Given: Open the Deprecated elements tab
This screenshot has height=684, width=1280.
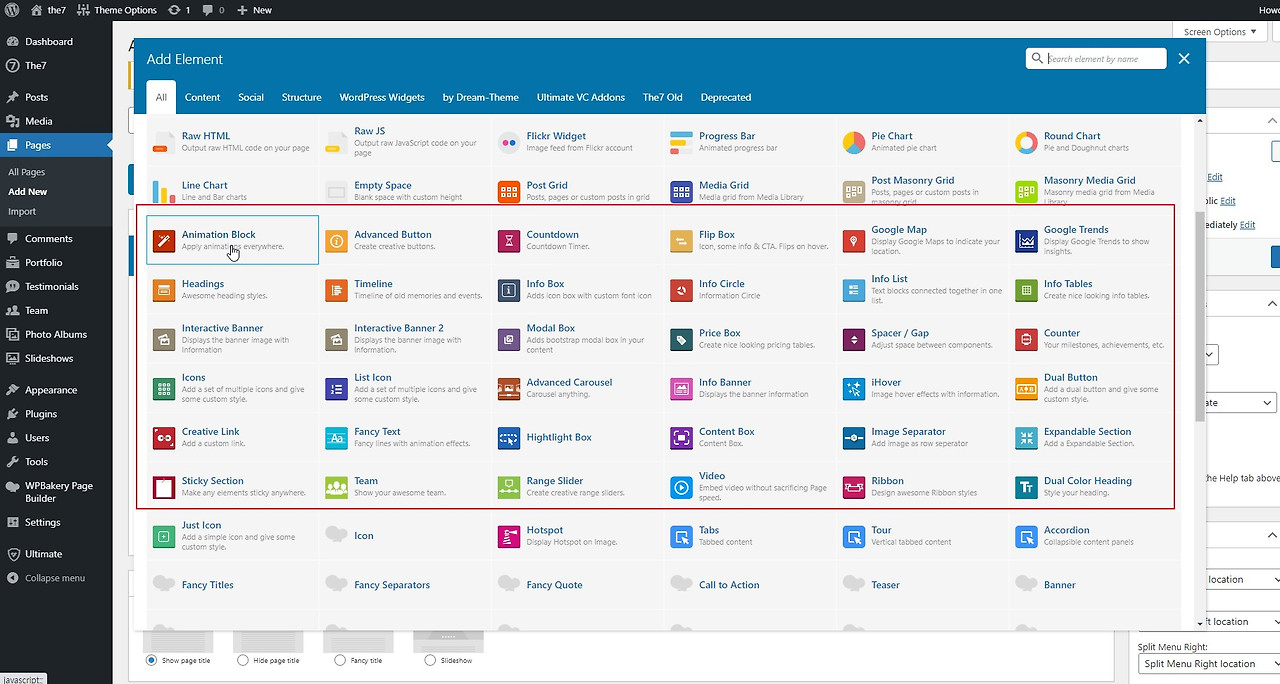Looking at the screenshot, I should 726,97.
